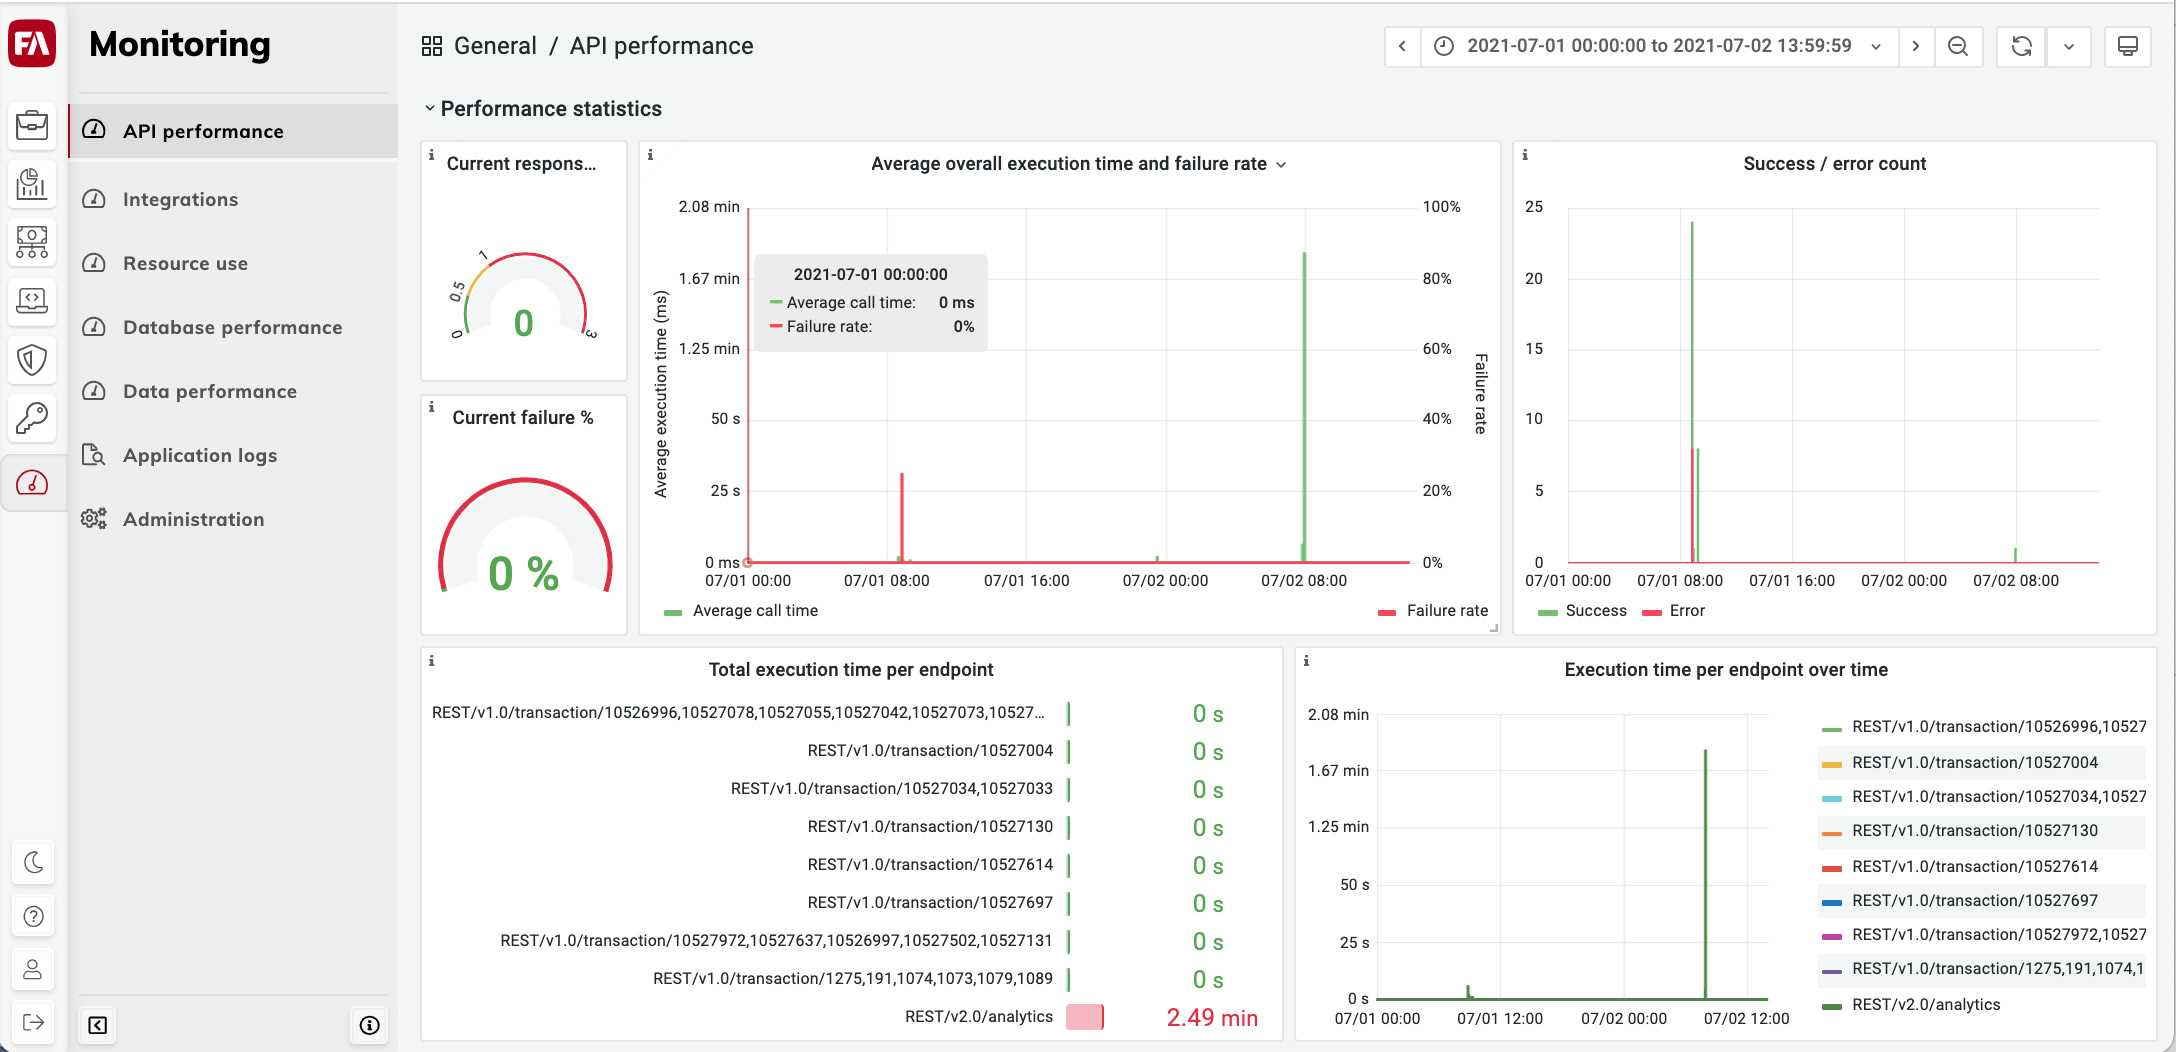Expand the refresh interval dropdown arrow

point(2069,46)
